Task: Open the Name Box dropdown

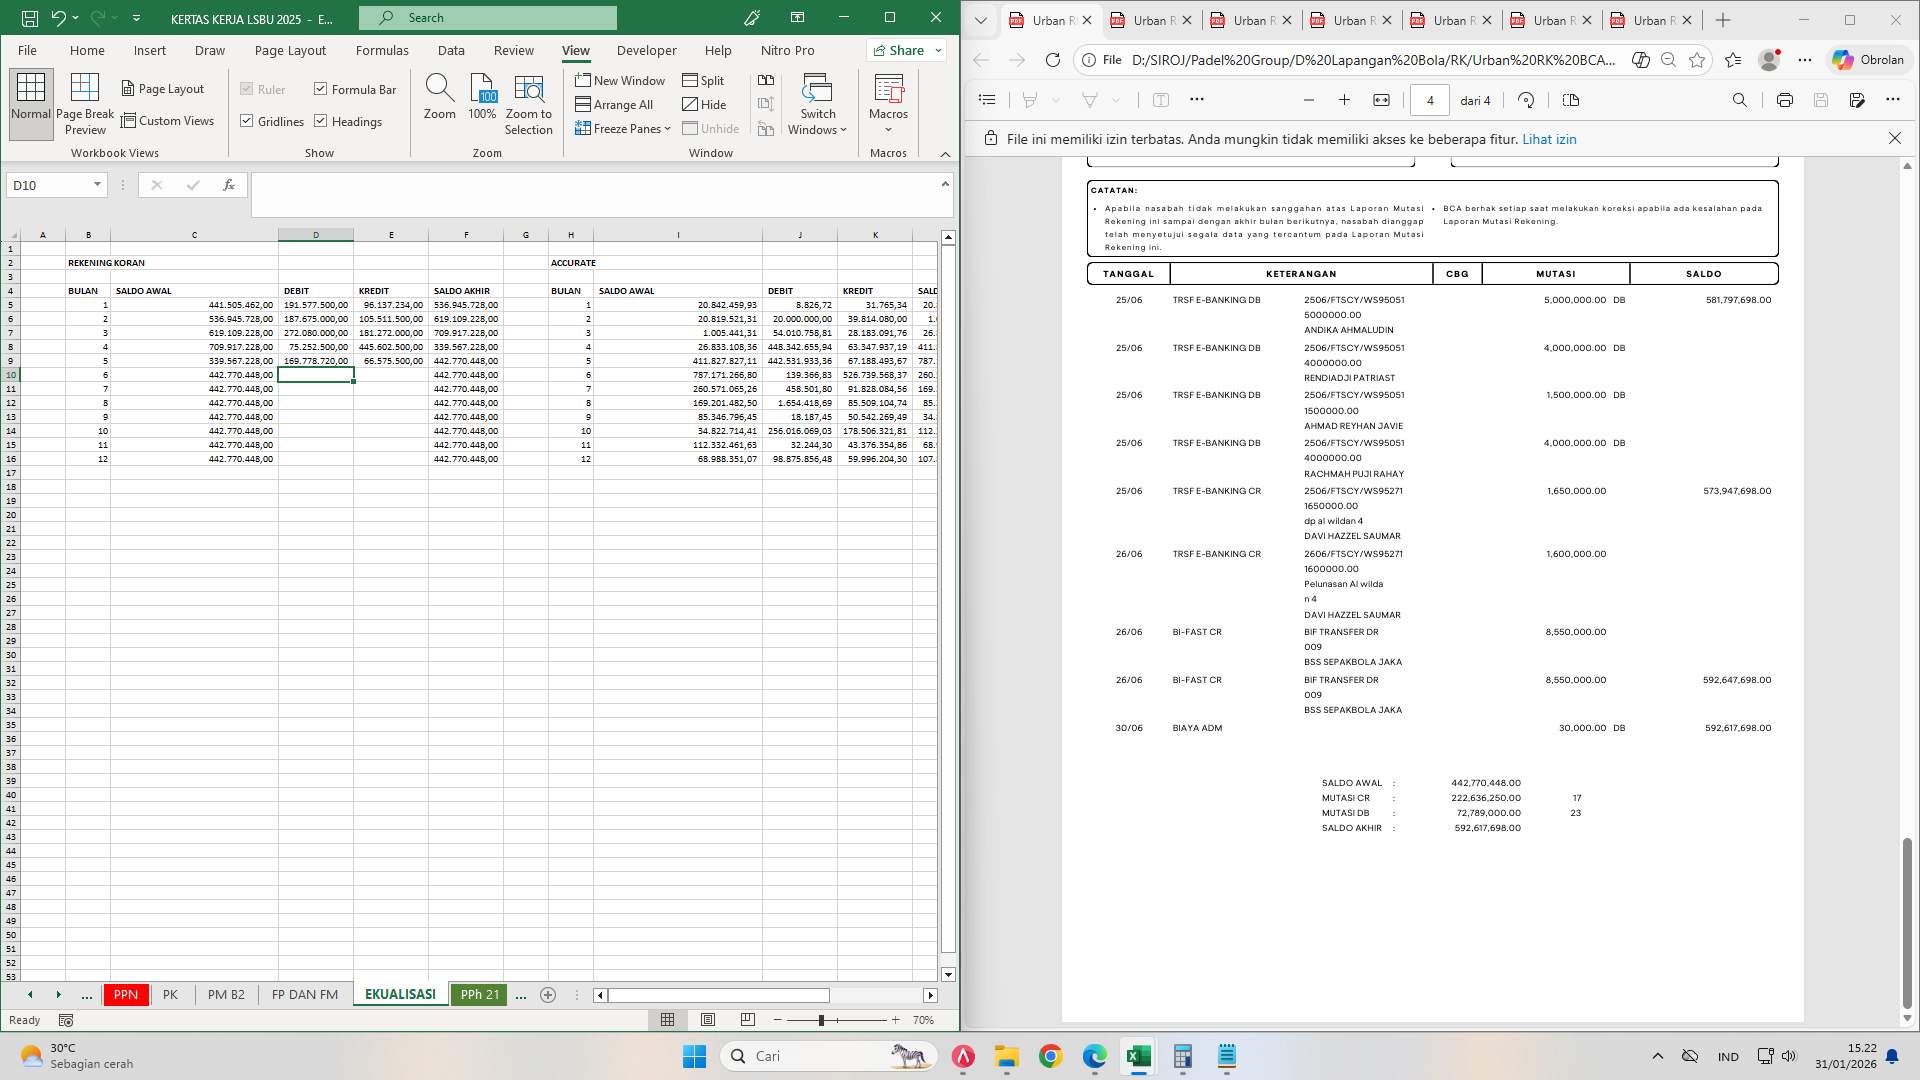Action: pos(97,185)
